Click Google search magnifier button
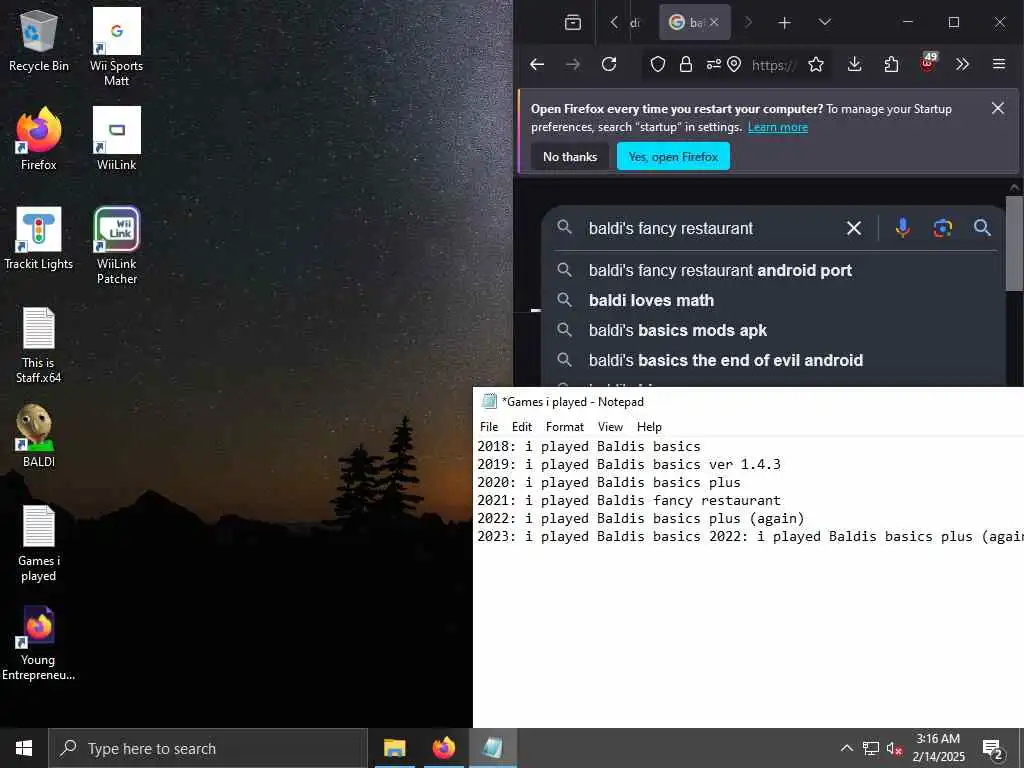1024x768 pixels. coord(982,228)
